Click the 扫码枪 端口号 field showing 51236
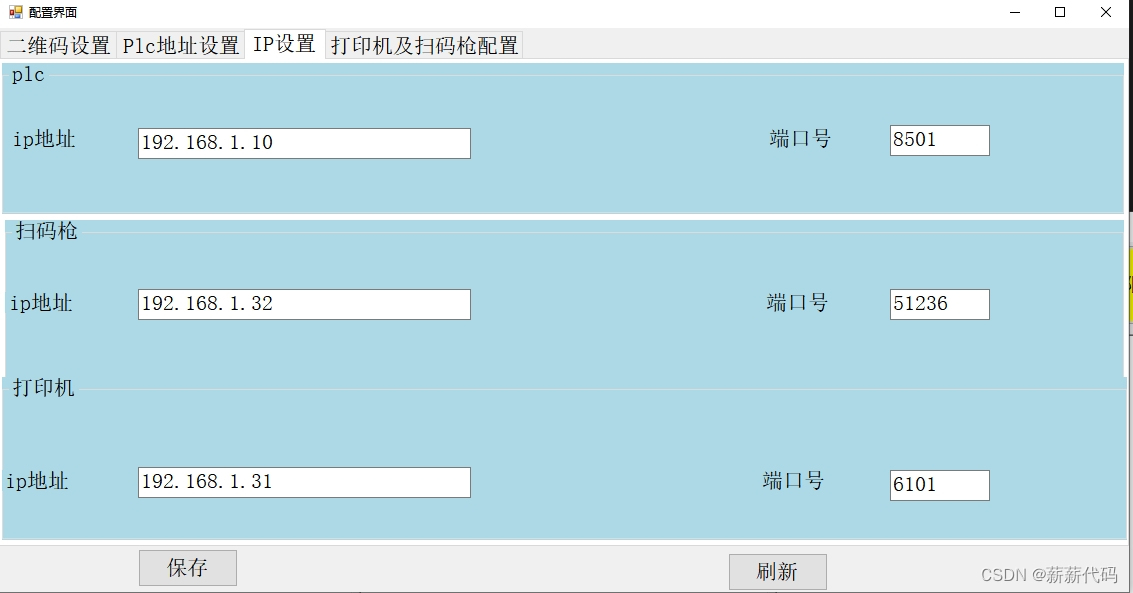1133x593 pixels. click(938, 303)
